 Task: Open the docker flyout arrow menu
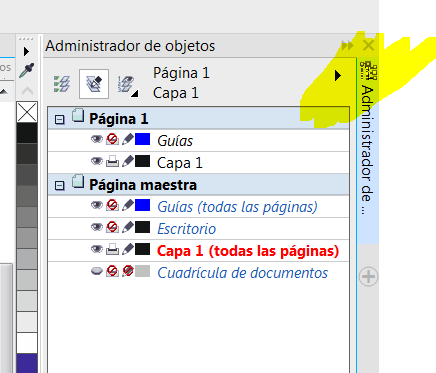point(338,76)
